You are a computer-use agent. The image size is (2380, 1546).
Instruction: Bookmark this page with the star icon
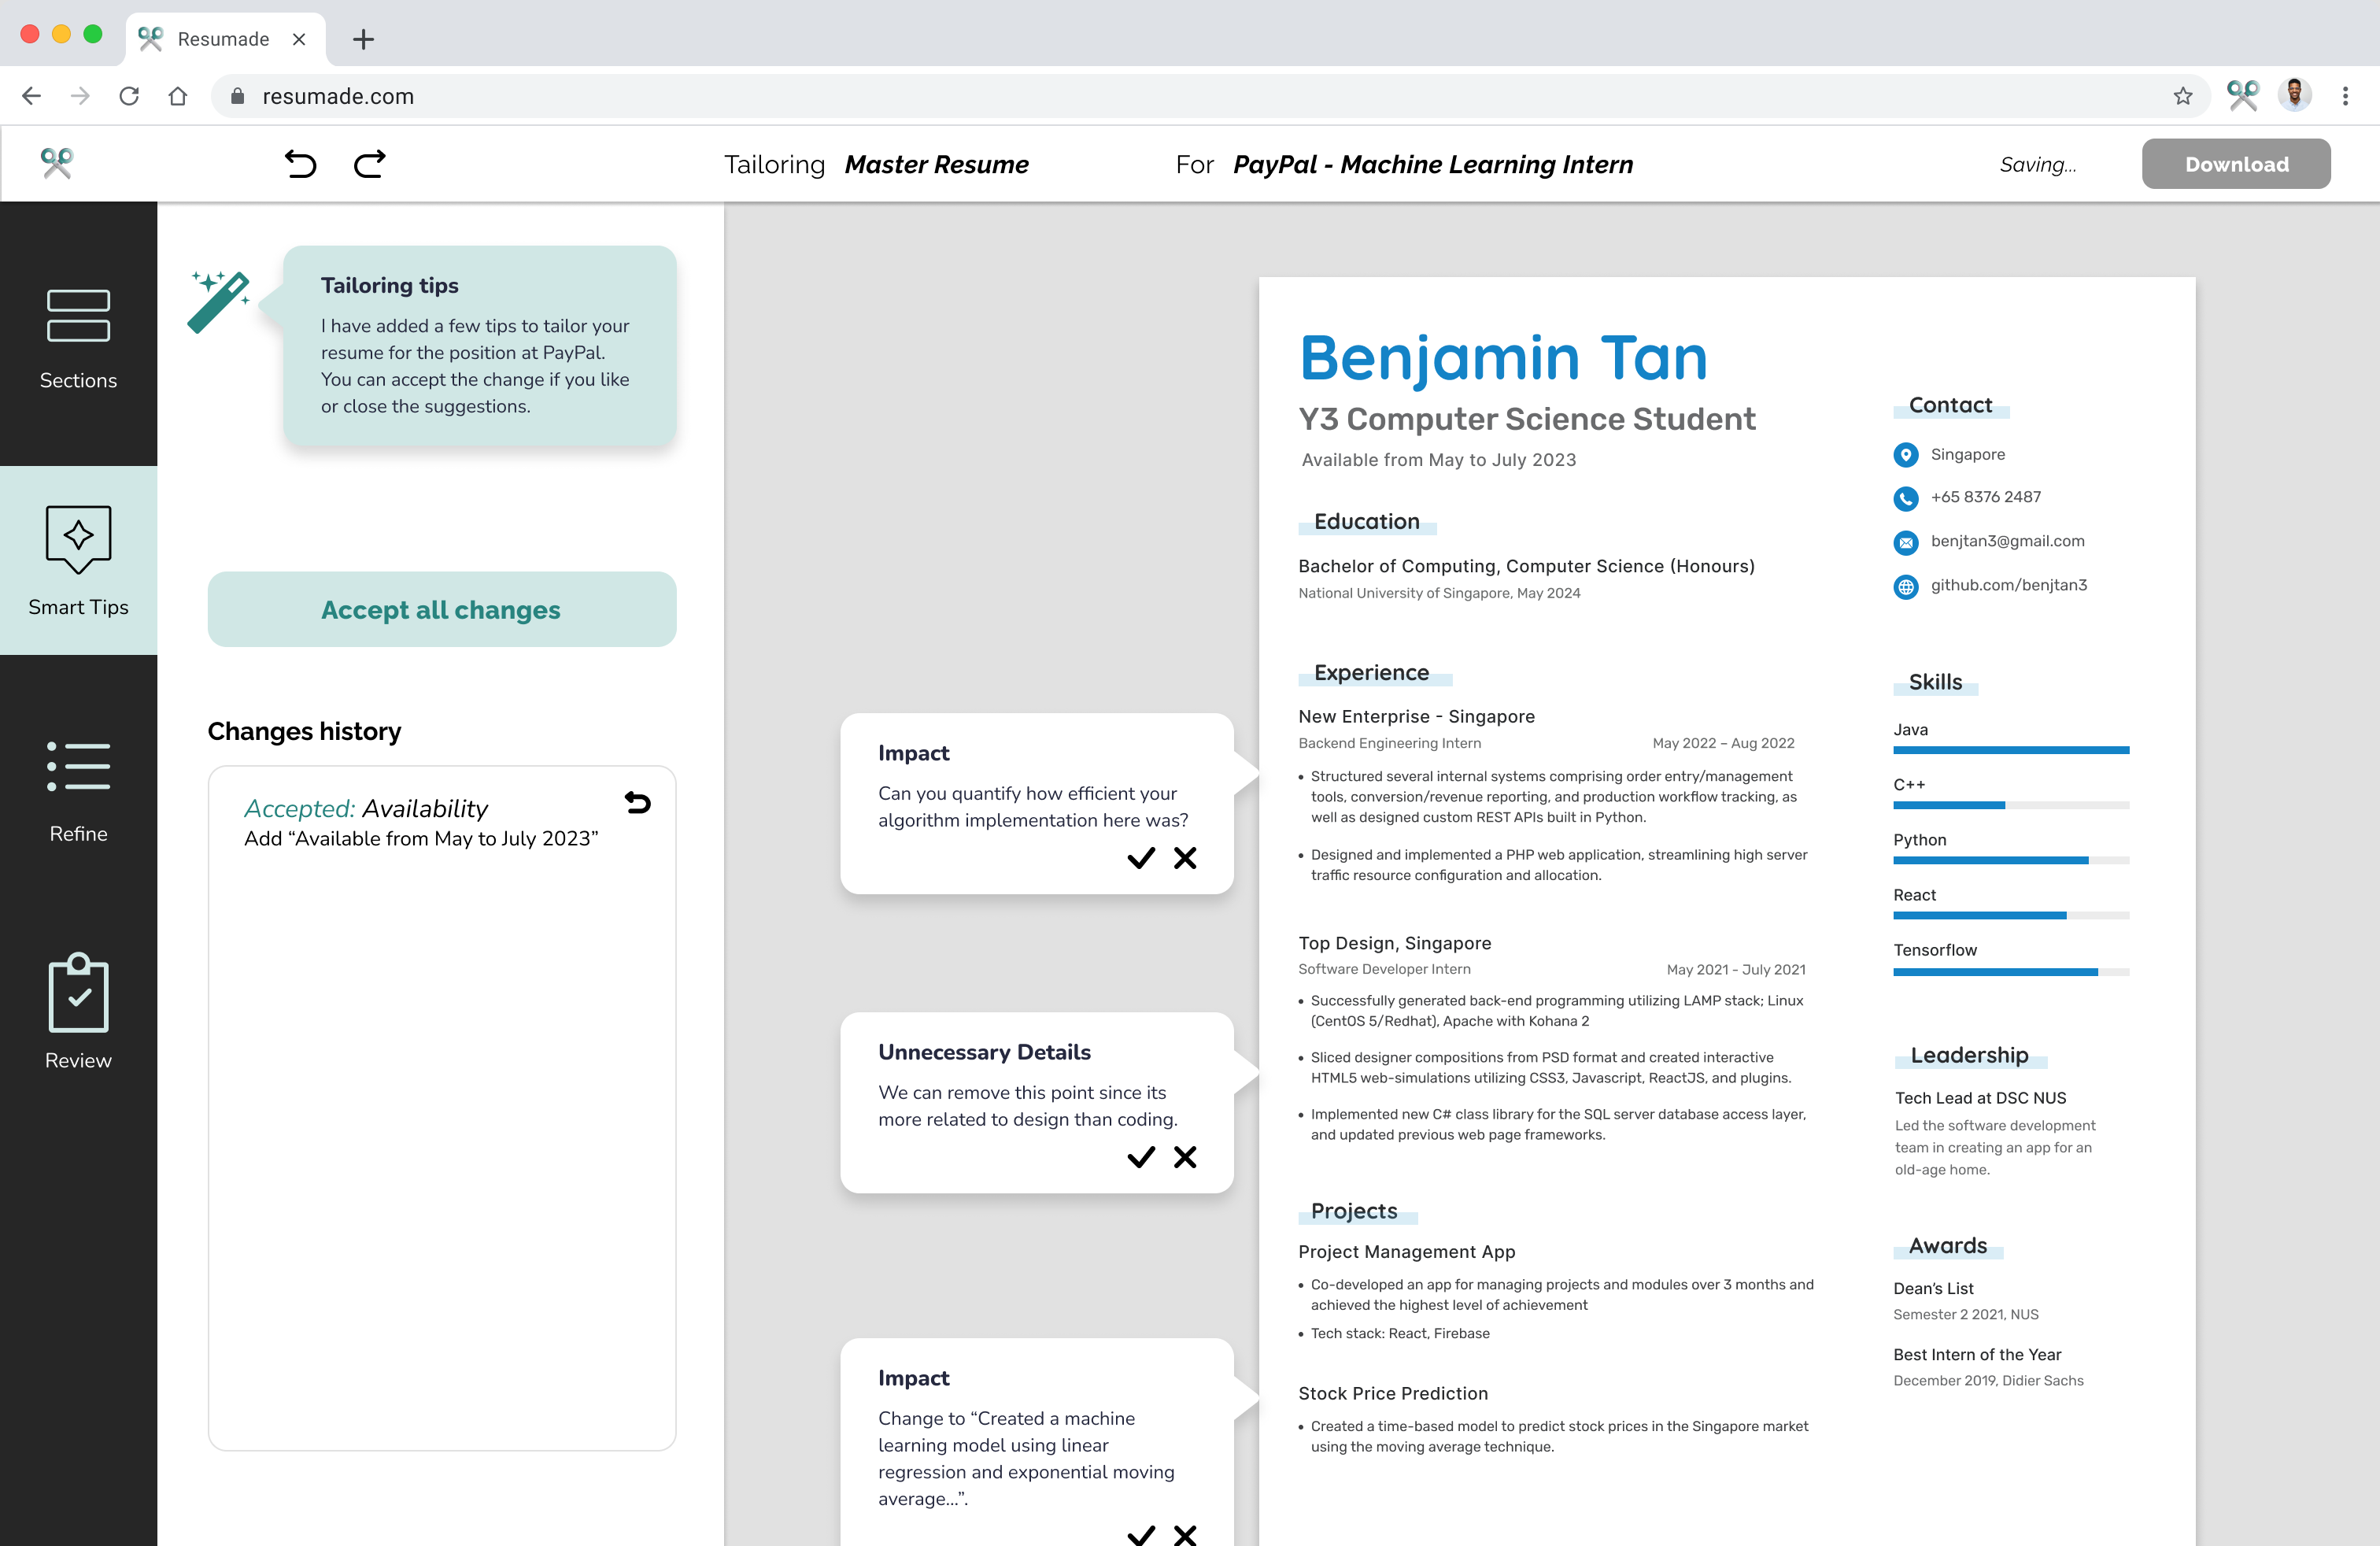2183,96
